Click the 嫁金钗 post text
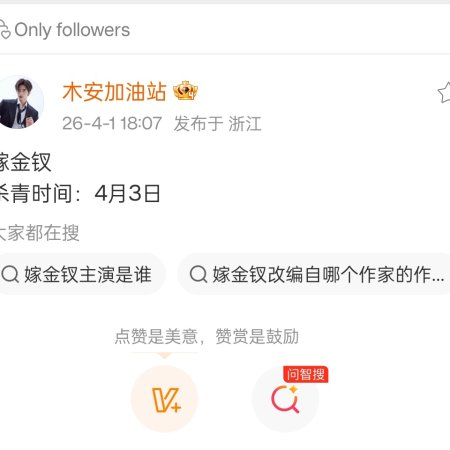This screenshot has height=450, width=450. coord(25,162)
